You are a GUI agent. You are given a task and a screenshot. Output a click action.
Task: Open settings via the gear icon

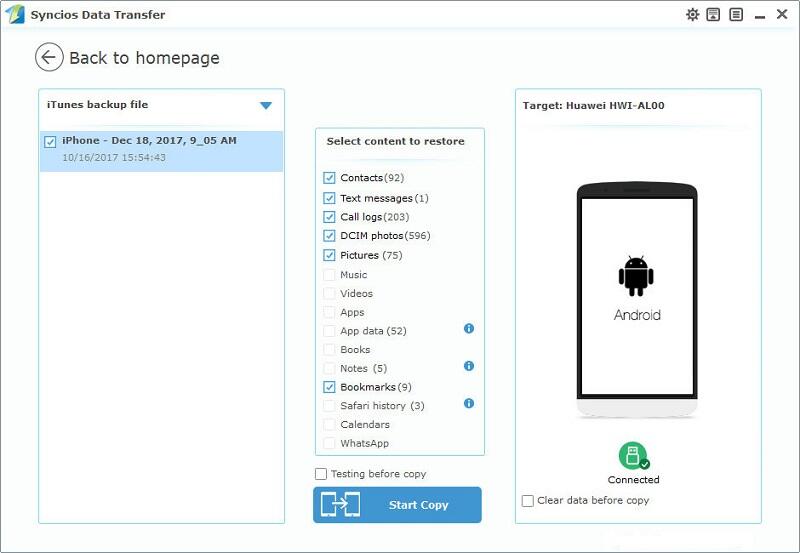pyautogui.click(x=692, y=15)
